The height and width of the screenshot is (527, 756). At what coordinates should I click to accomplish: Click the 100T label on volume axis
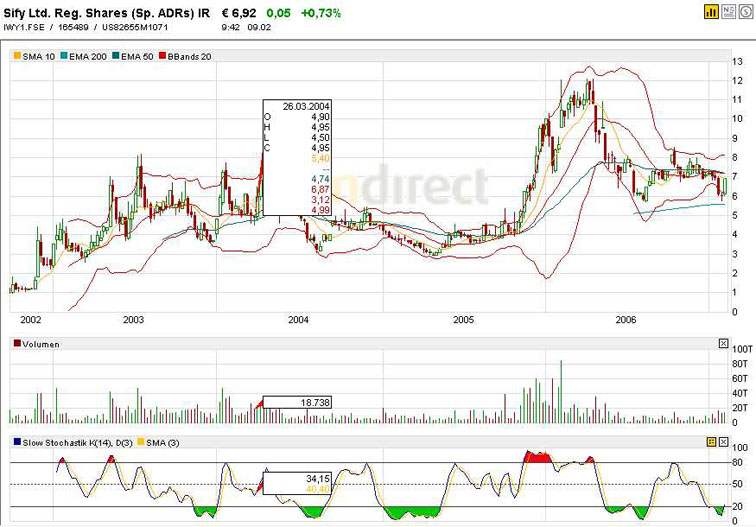(742, 349)
